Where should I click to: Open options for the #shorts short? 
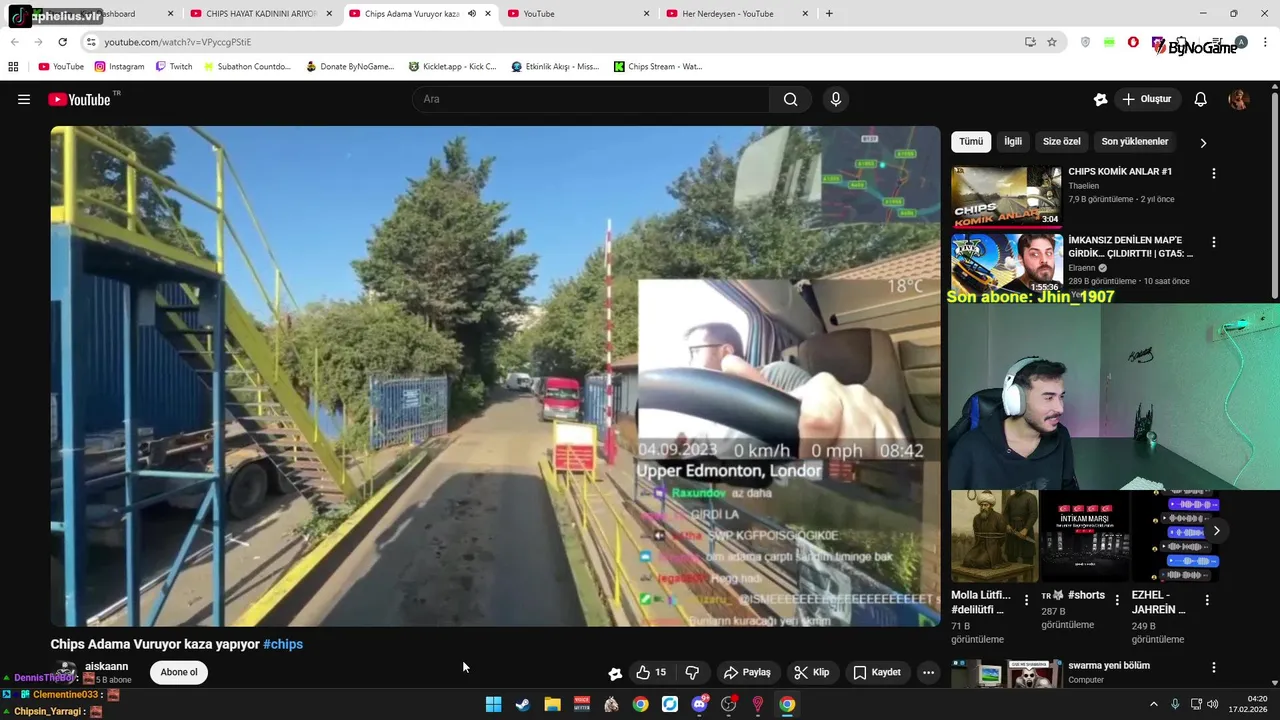[1117, 600]
